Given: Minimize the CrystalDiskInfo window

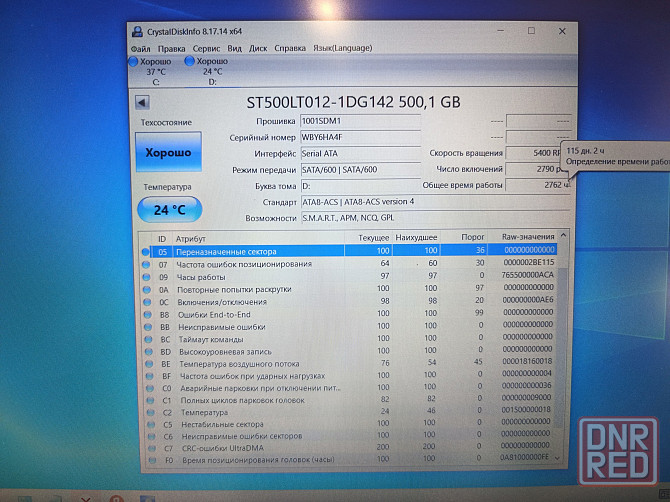Looking at the screenshot, I should (x=501, y=31).
